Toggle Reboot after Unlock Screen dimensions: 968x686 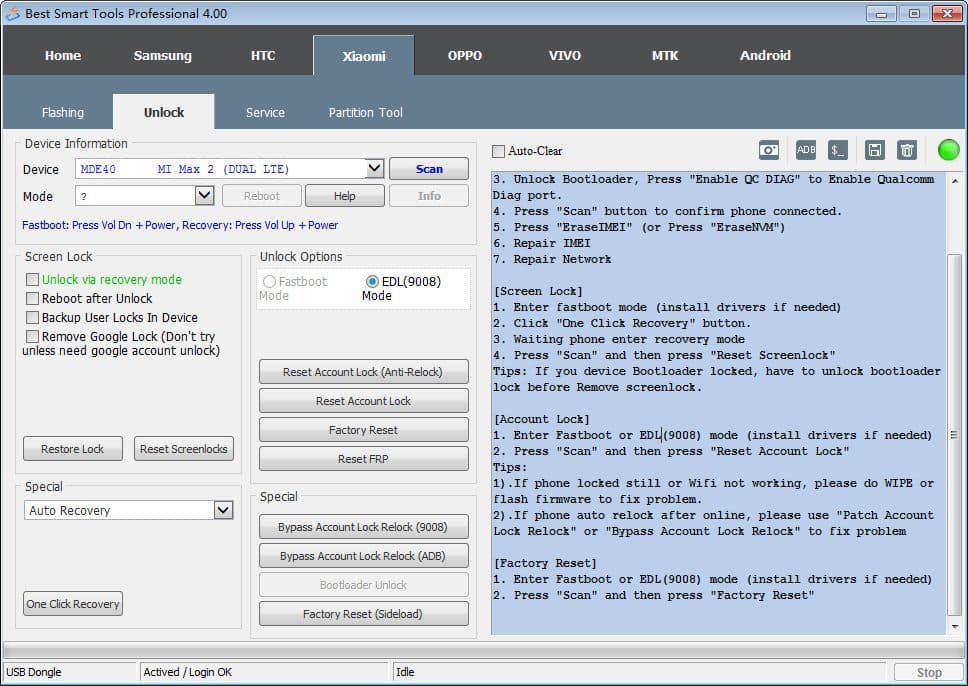point(32,299)
